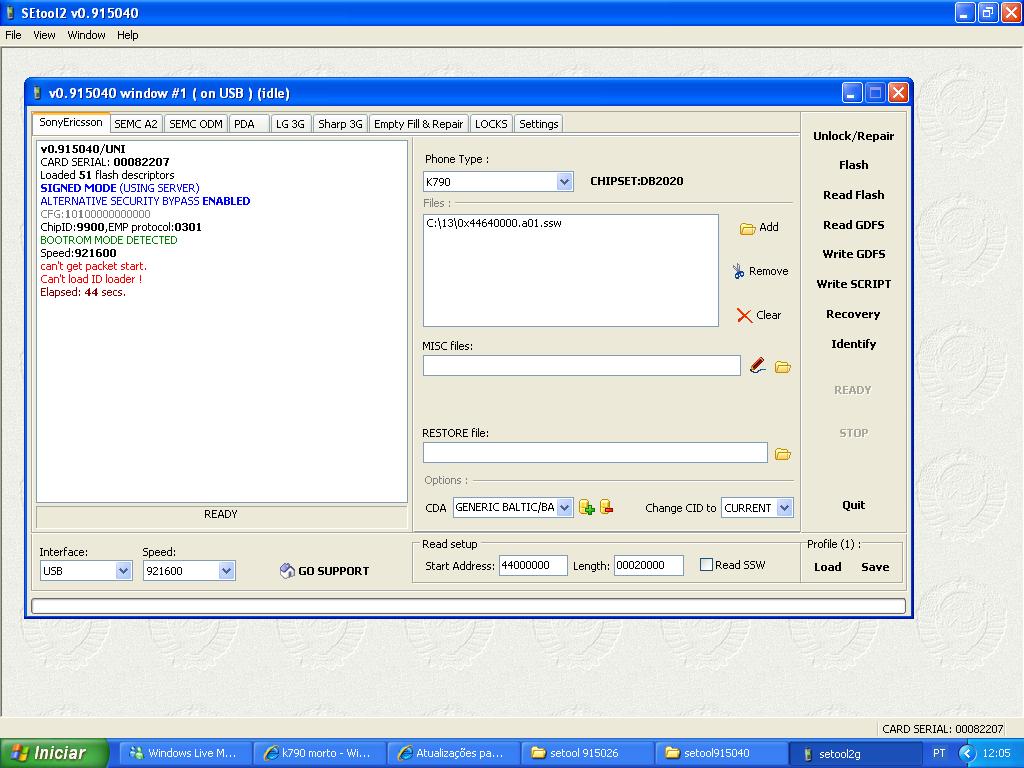Click the MISC files text field

pyautogui.click(x=581, y=366)
